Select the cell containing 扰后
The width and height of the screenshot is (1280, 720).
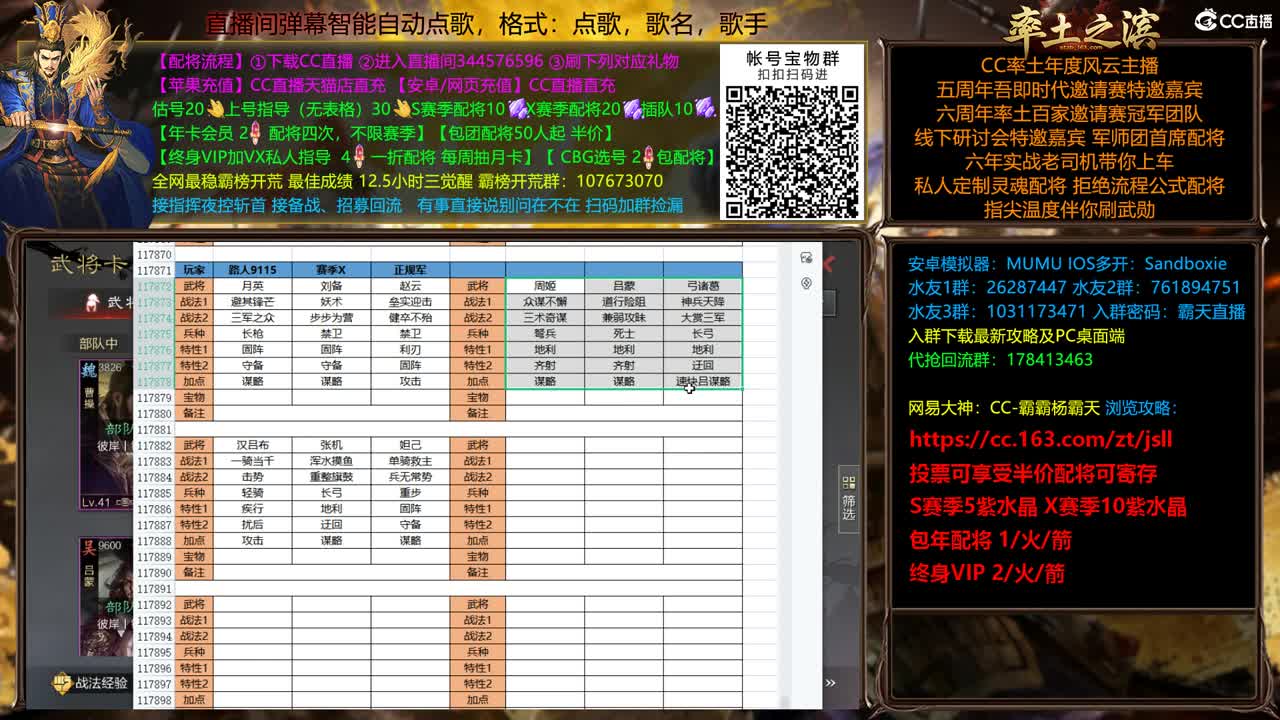pyautogui.click(x=252, y=525)
